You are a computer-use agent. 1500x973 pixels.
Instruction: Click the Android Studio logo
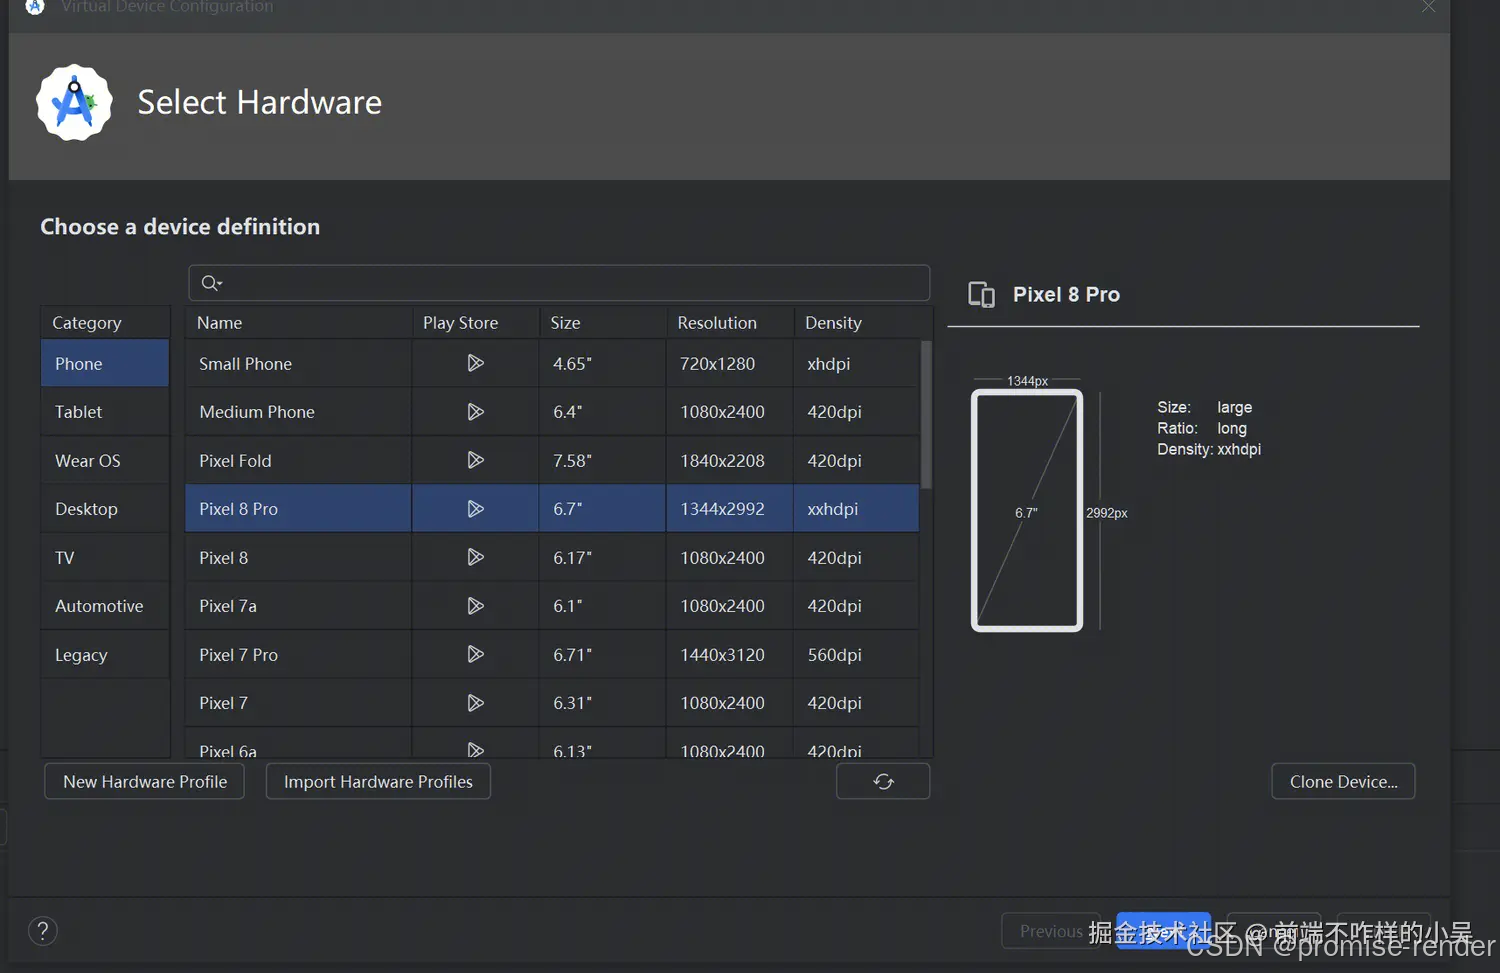coord(74,103)
